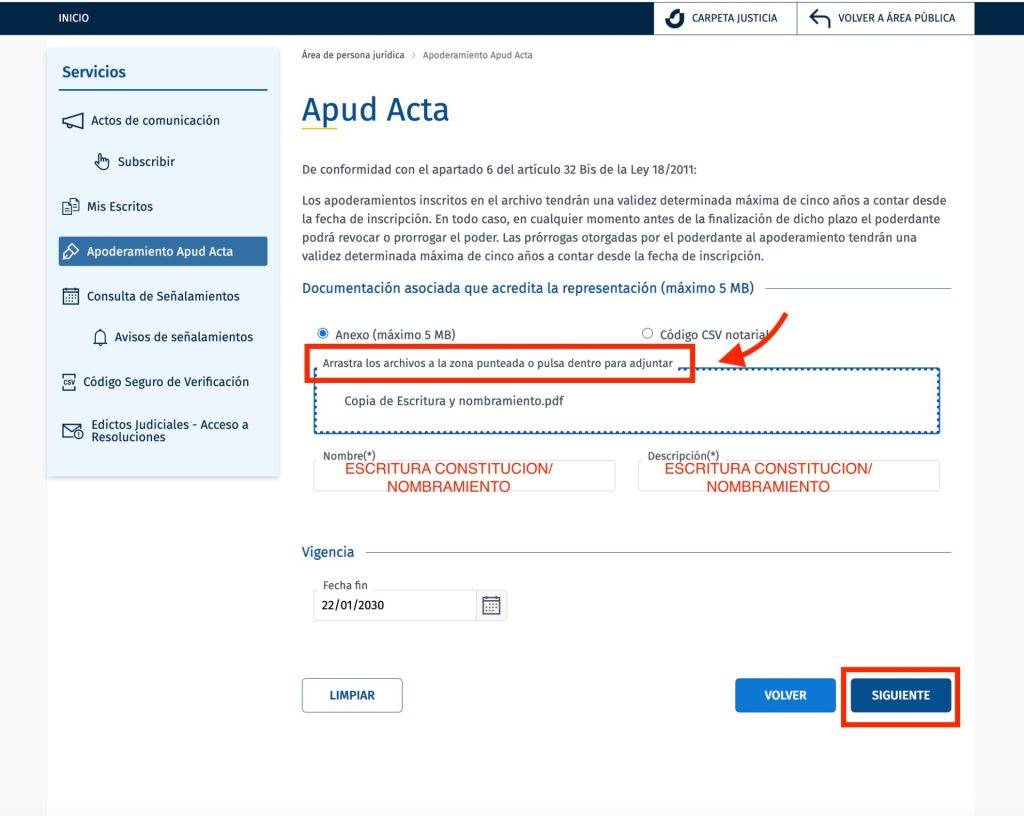This screenshot has width=1024, height=816.
Task: Click the Área de persona jurídica breadcrumb
Action: tap(352, 55)
